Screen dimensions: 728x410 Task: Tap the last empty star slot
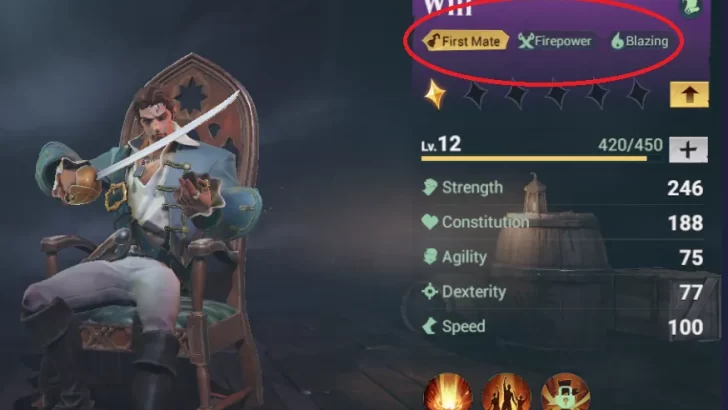pos(637,94)
